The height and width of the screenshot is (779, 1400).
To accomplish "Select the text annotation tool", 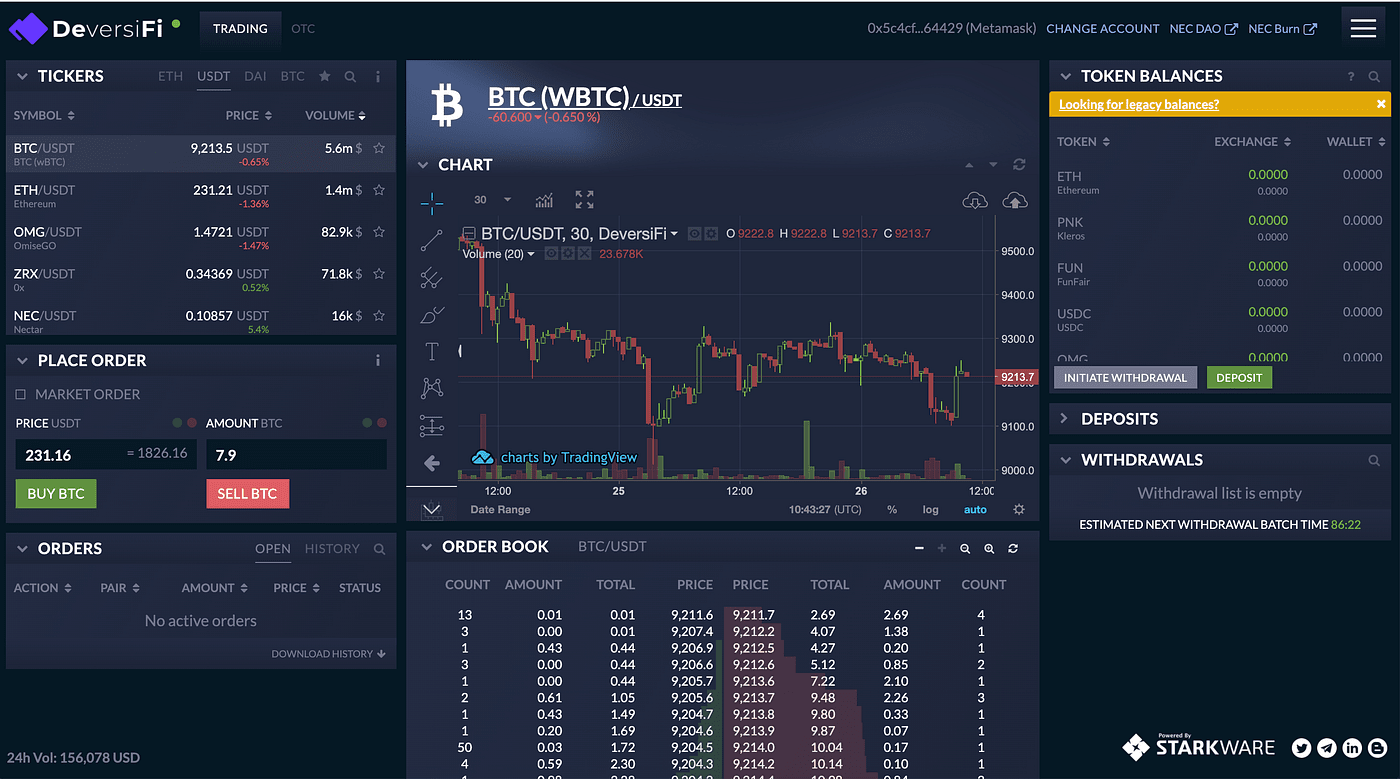I will pos(432,351).
